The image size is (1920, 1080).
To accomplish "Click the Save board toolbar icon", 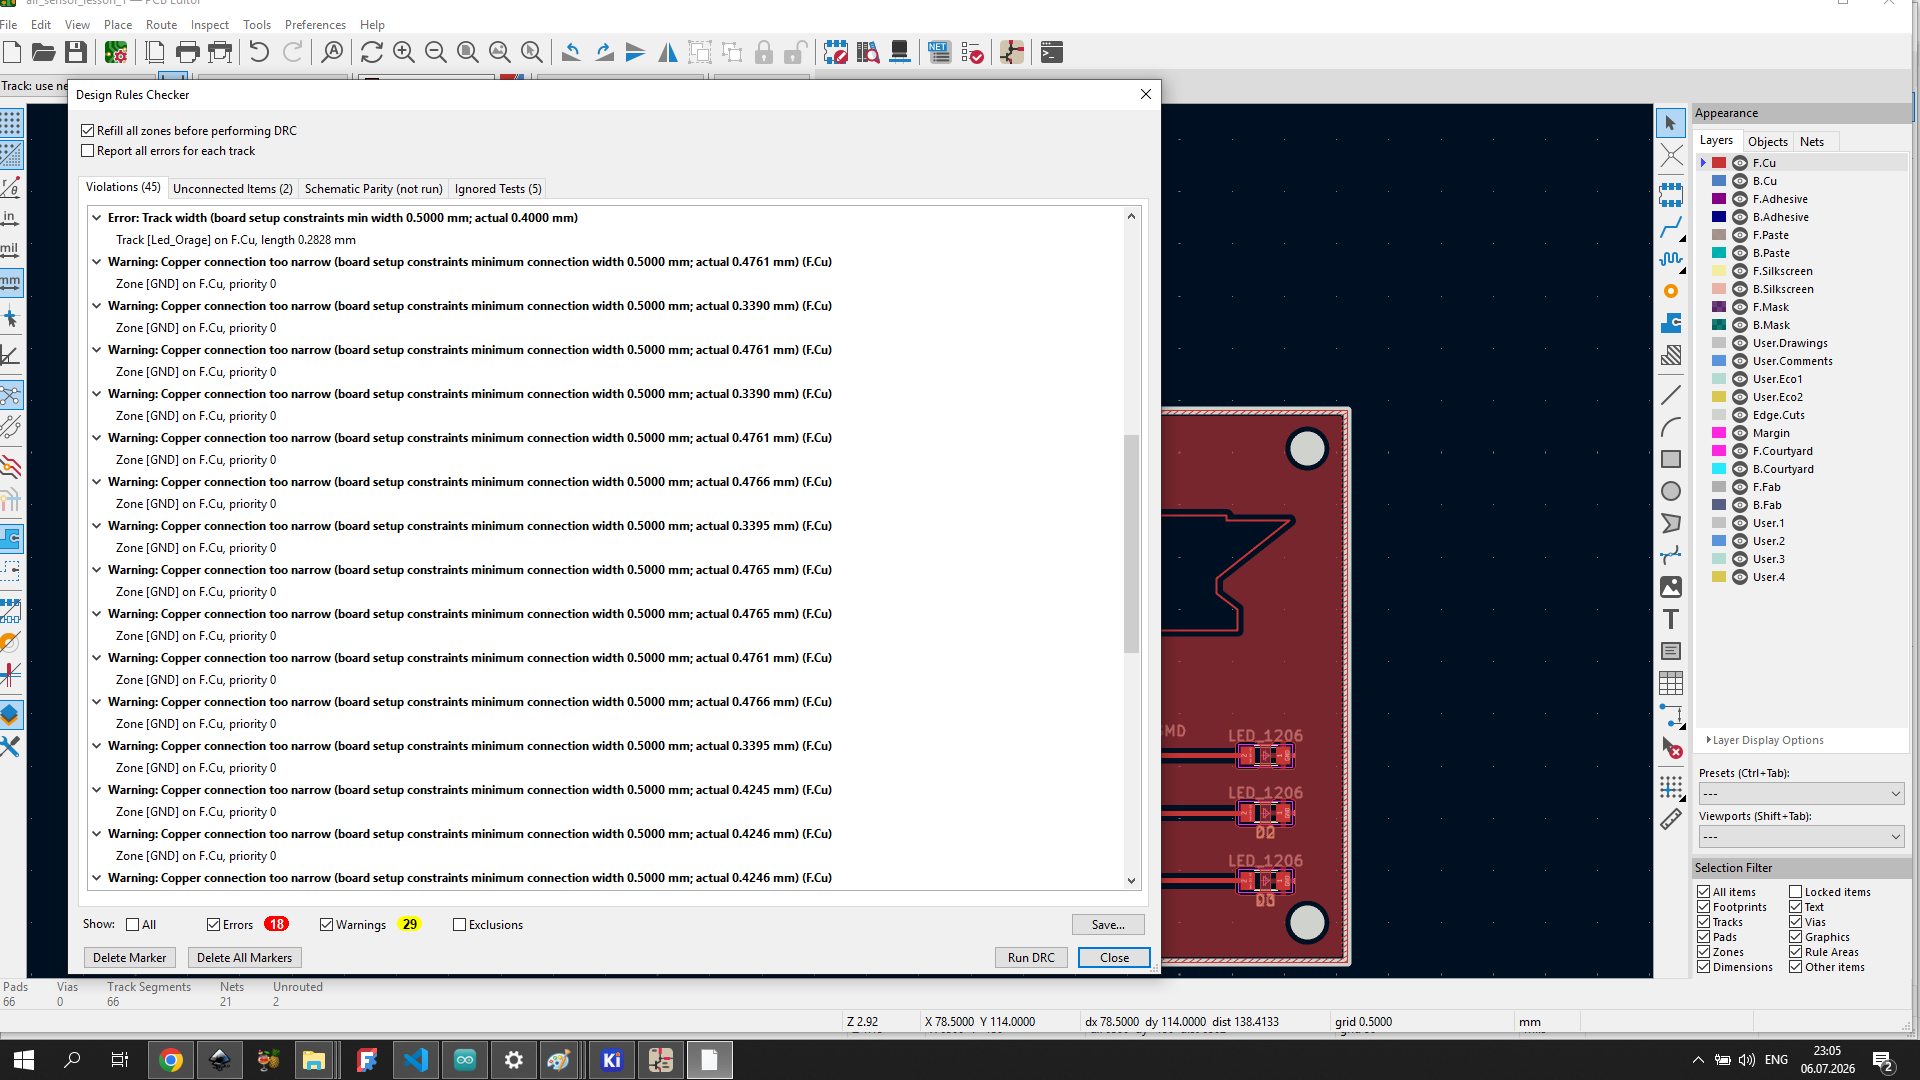I will [75, 52].
